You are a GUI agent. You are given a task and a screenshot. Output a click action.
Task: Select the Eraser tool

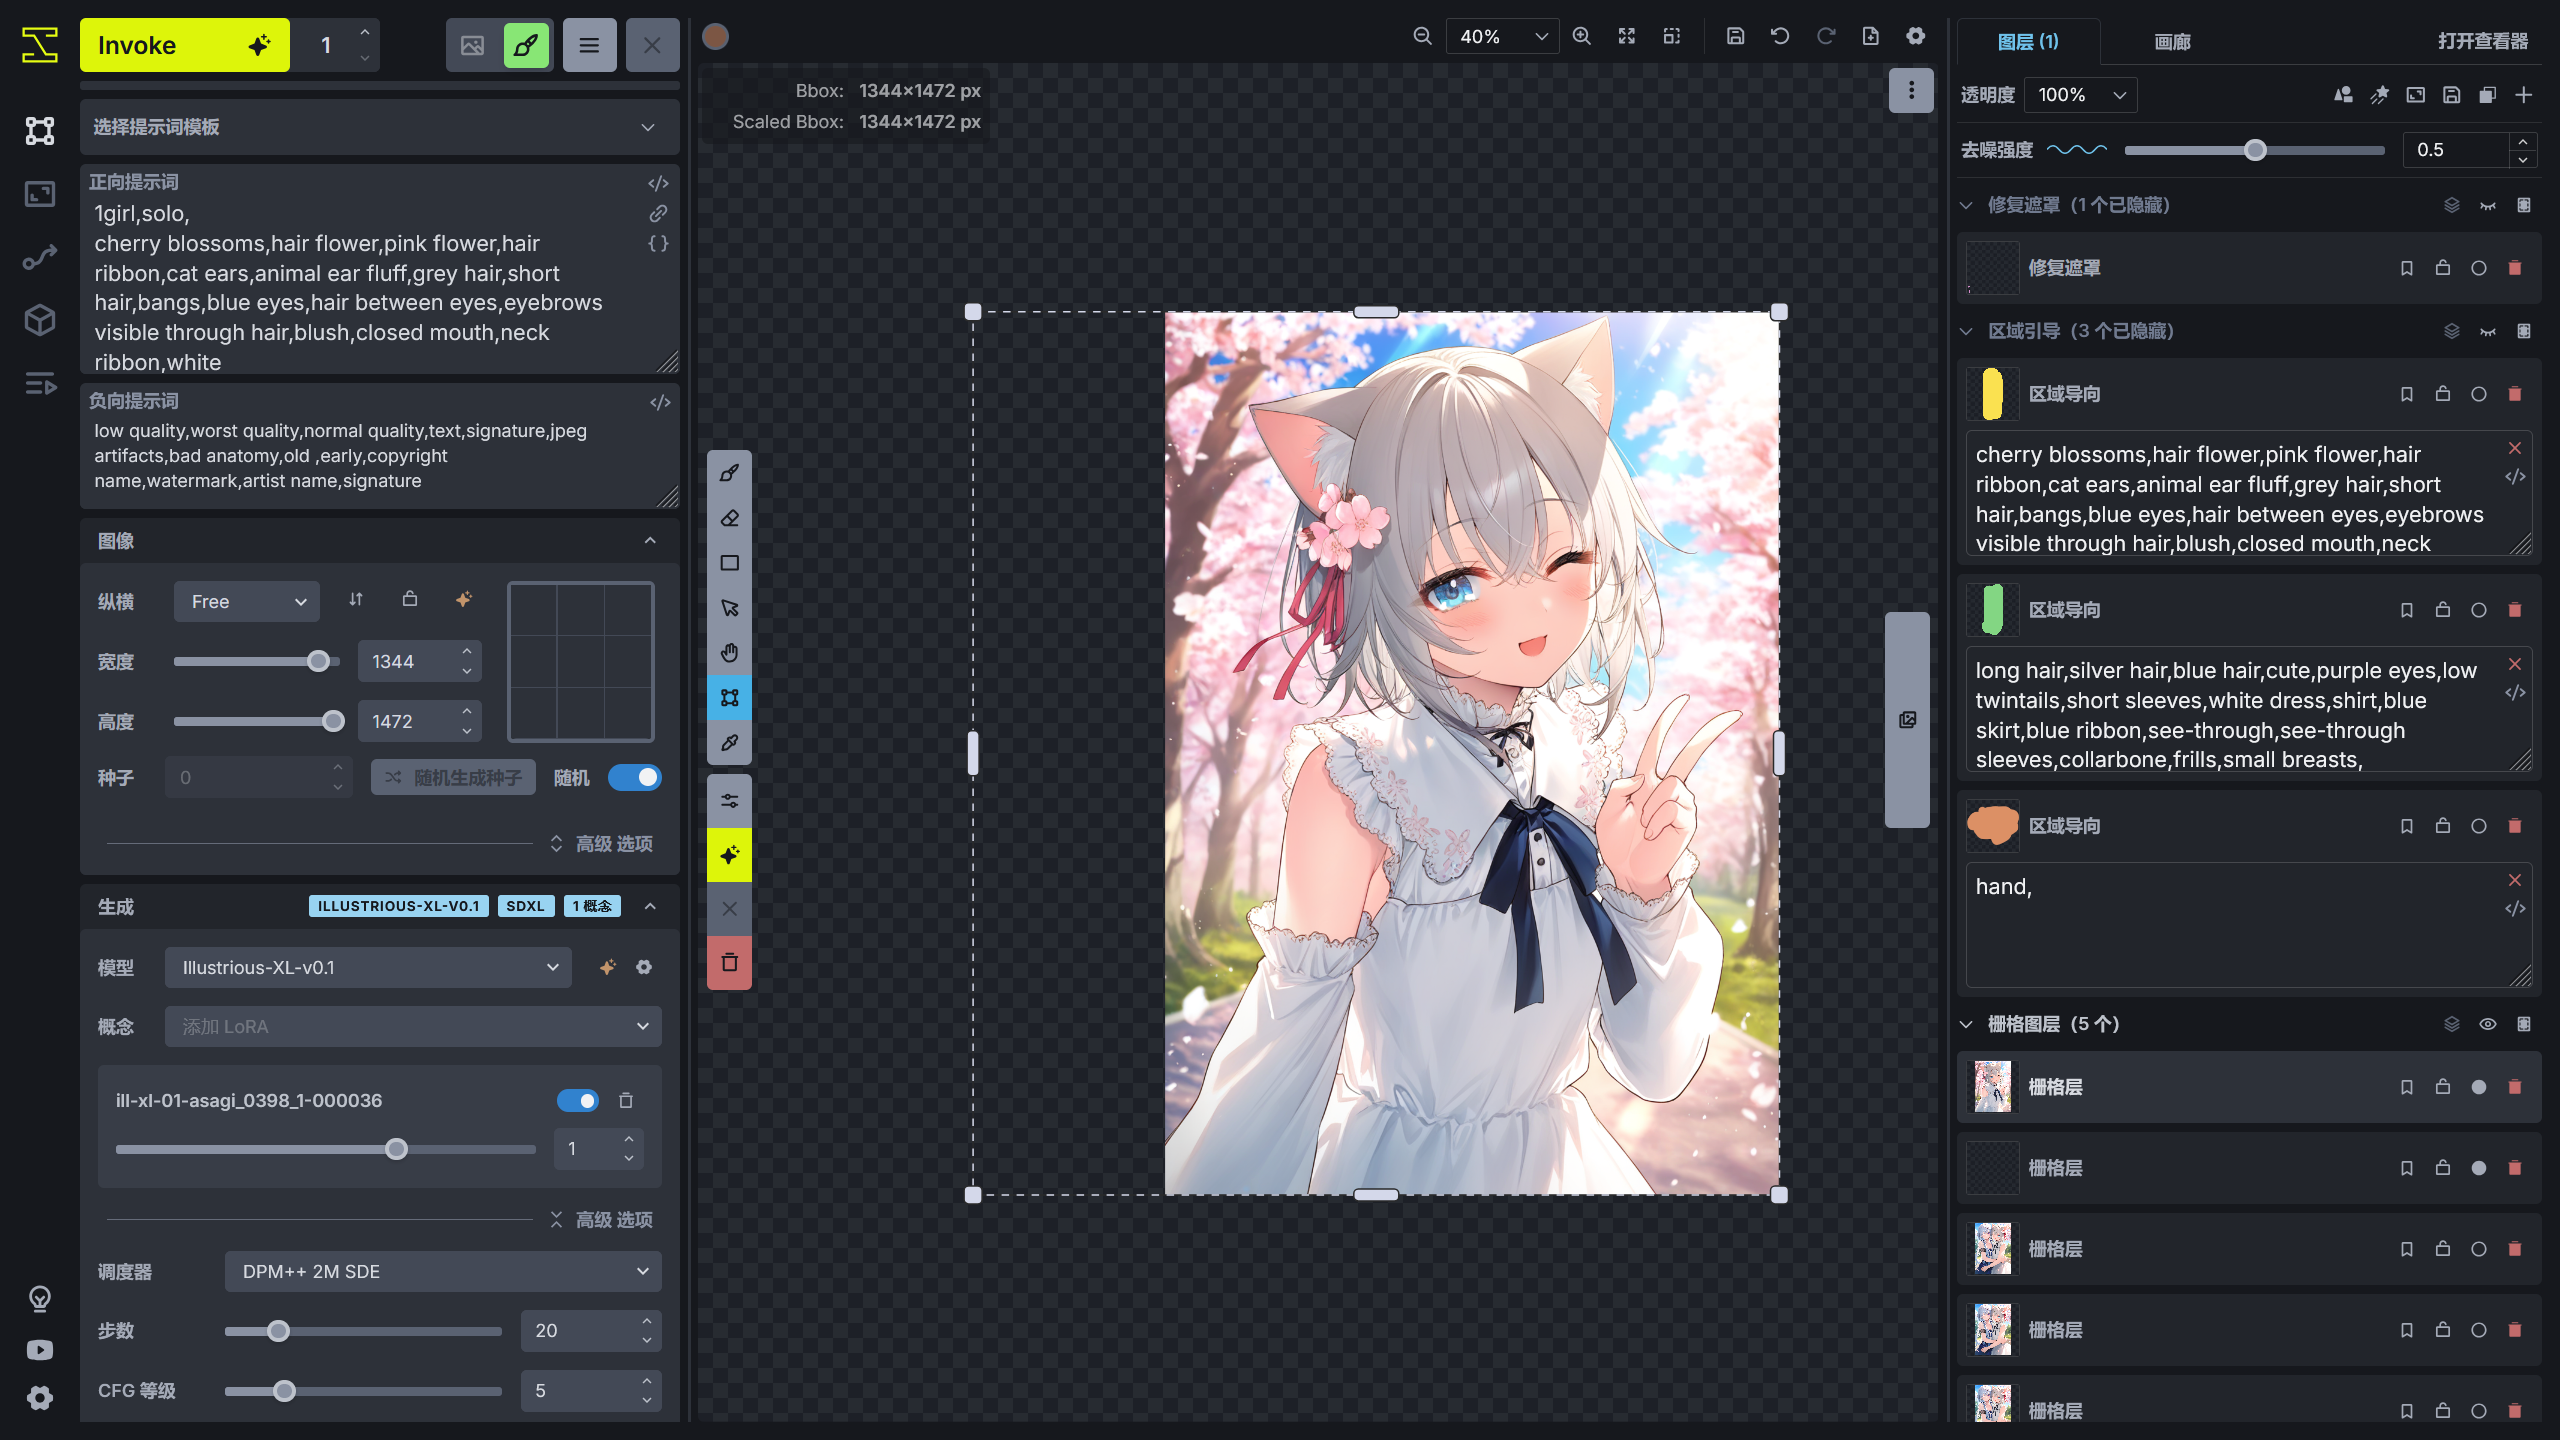(729, 518)
